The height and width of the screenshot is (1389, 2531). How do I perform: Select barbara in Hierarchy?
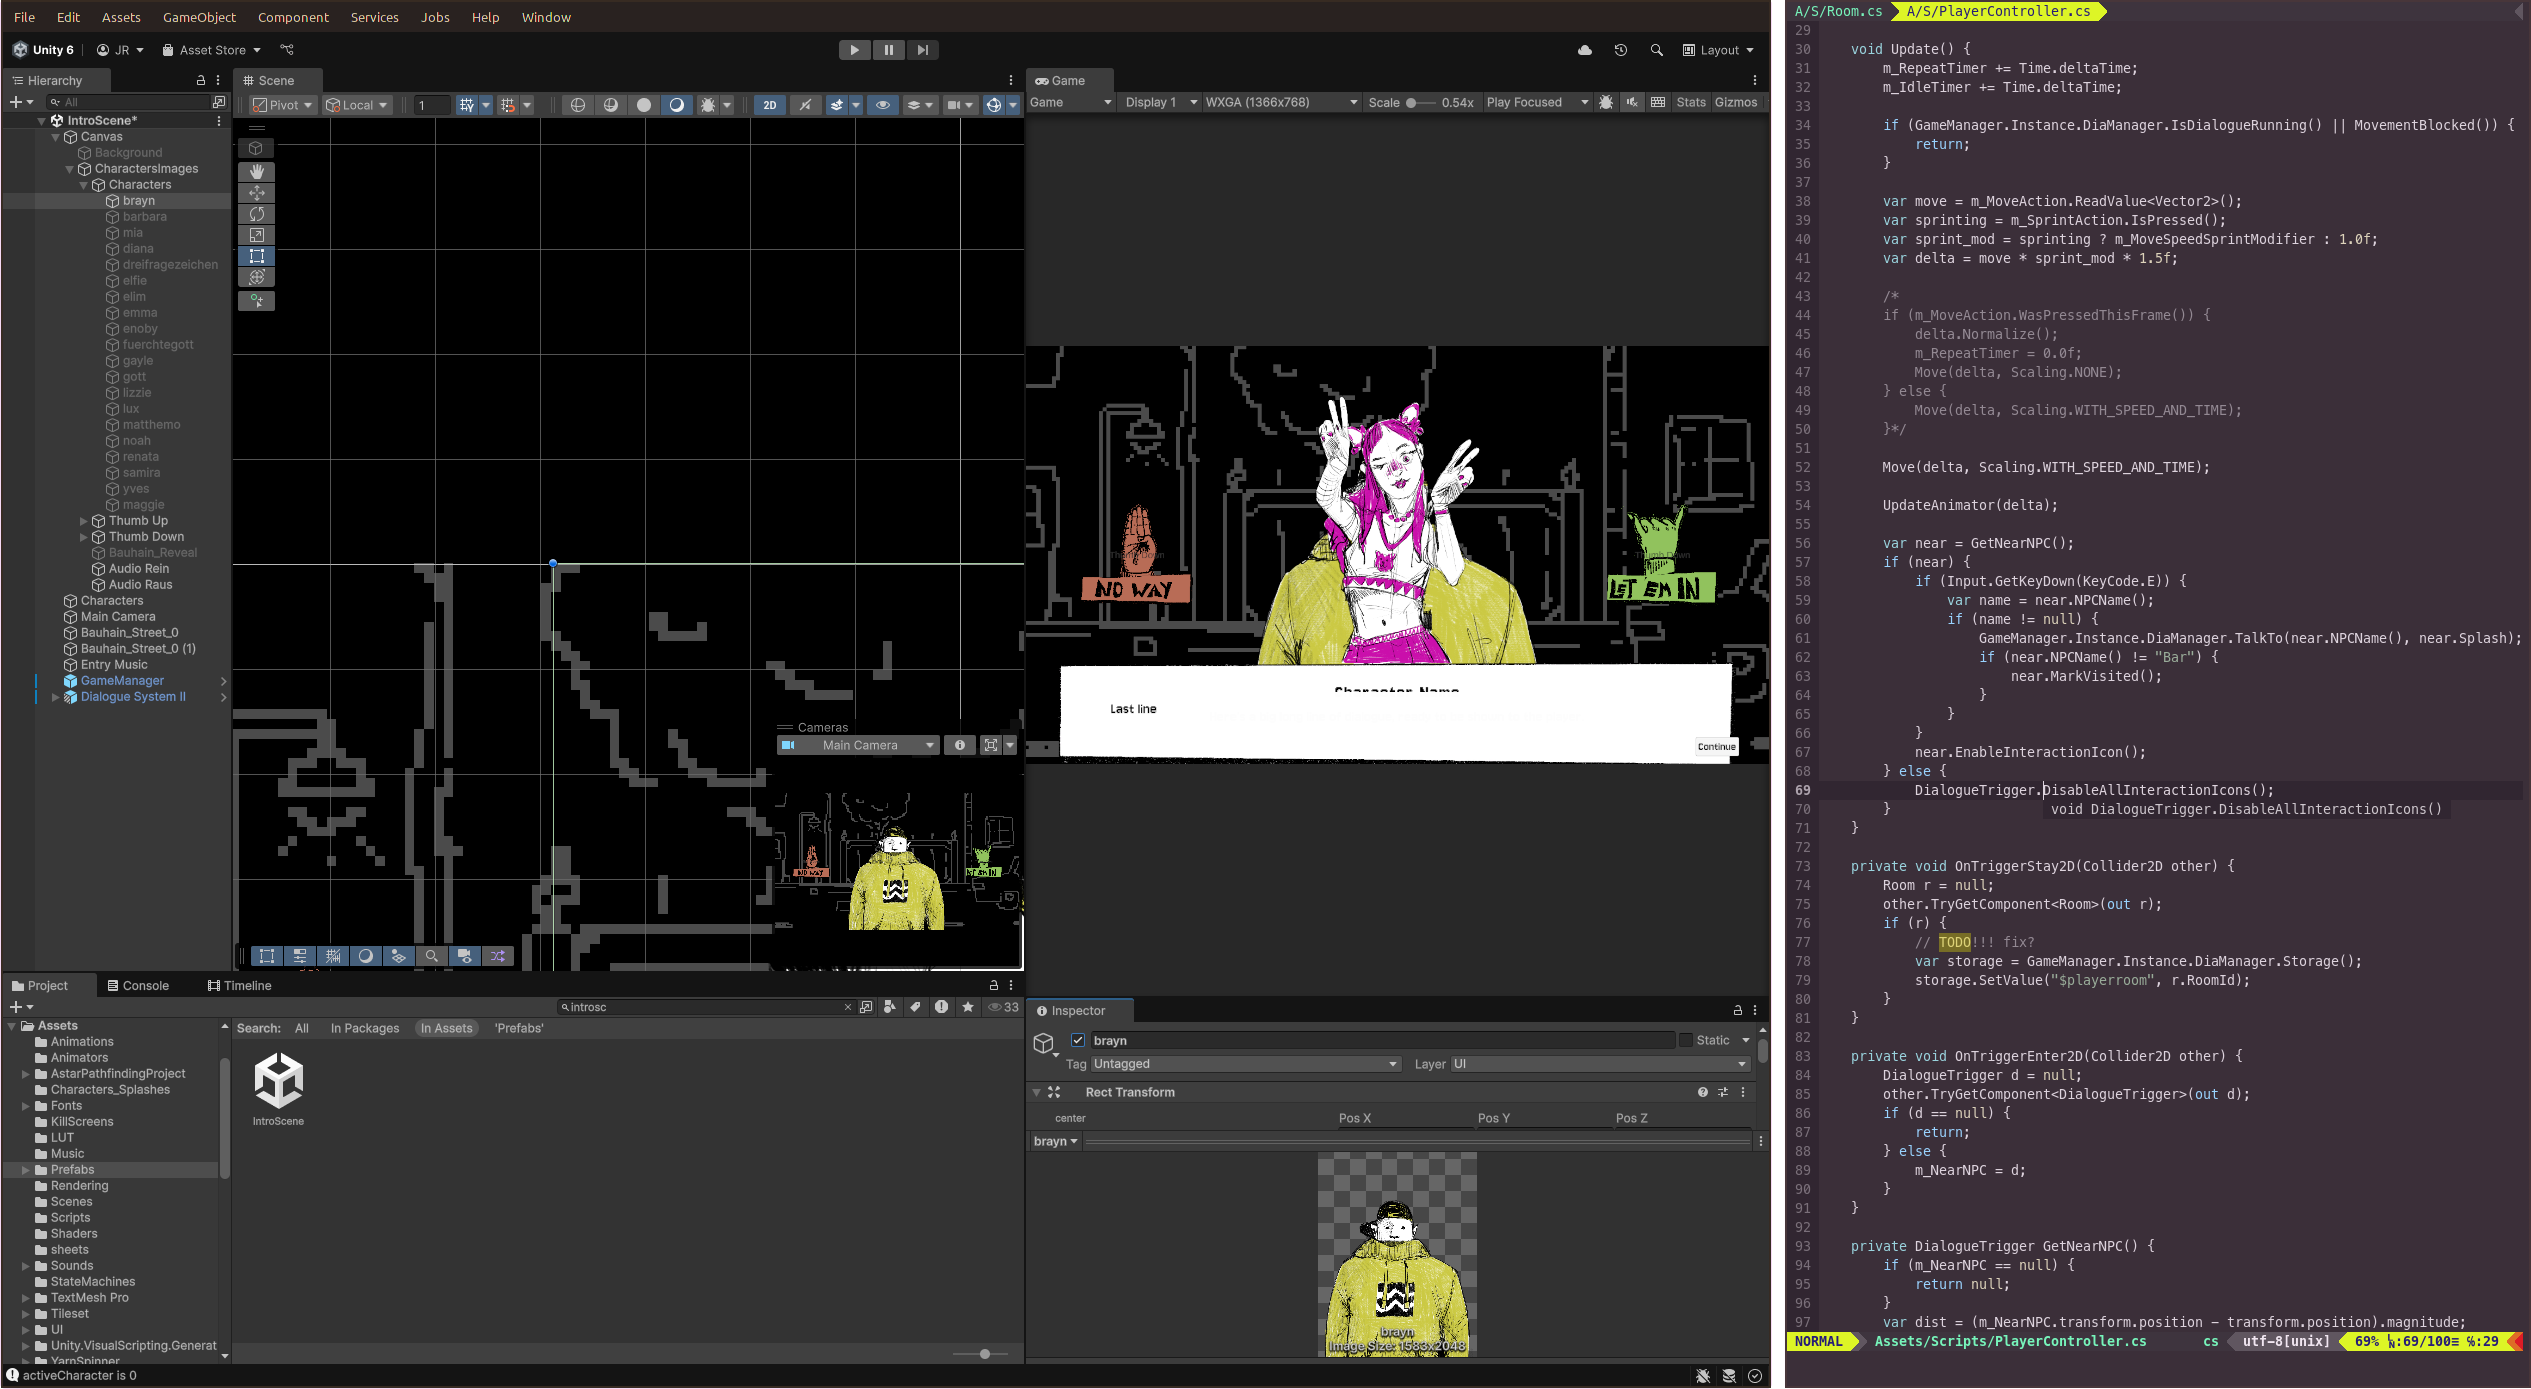coord(144,217)
